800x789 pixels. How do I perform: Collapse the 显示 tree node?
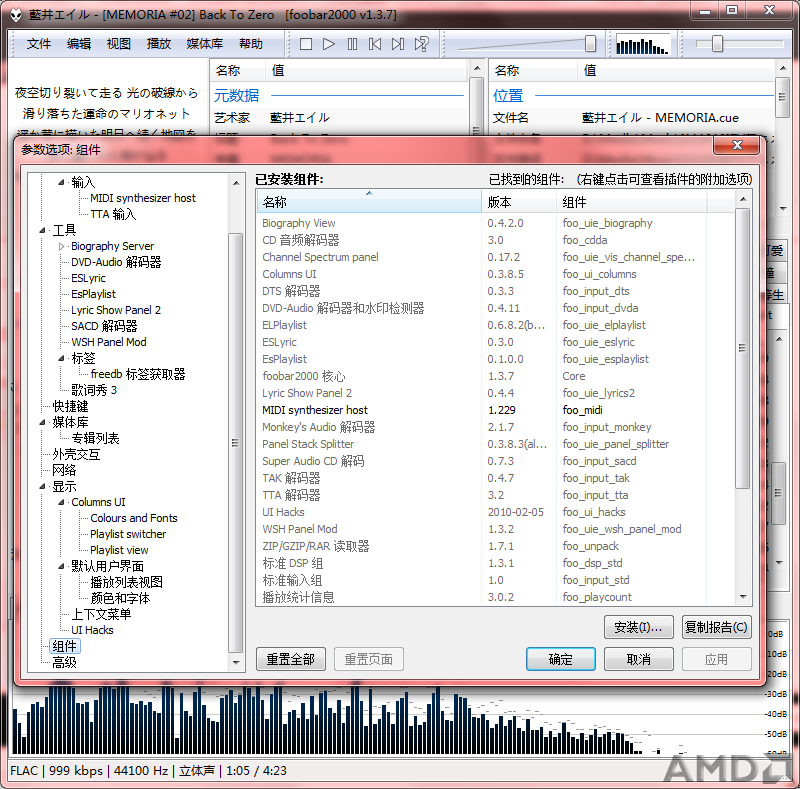[x=42, y=486]
